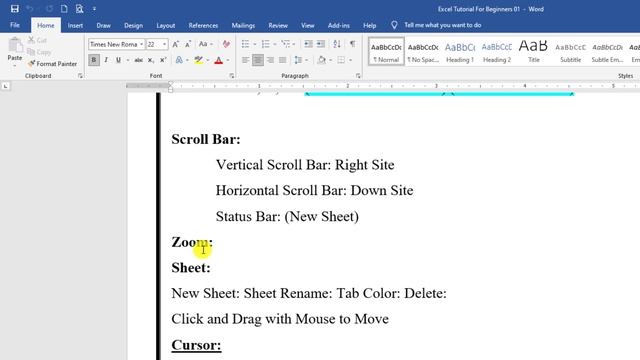Open the Borders dropdown arrow
The width and height of the screenshot is (640, 360).
[350, 60]
